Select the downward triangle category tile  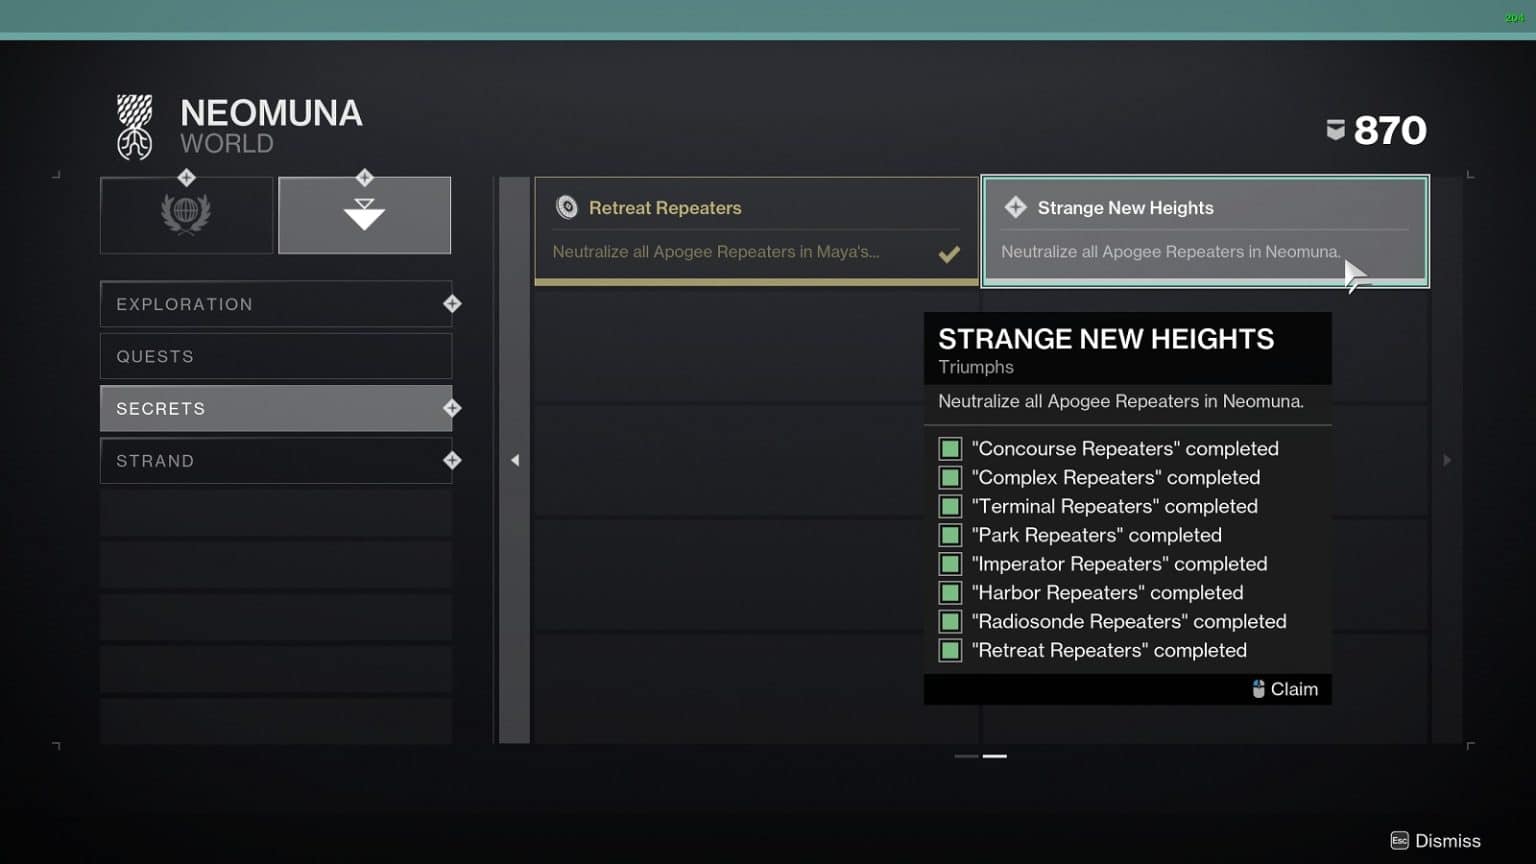tap(364, 215)
